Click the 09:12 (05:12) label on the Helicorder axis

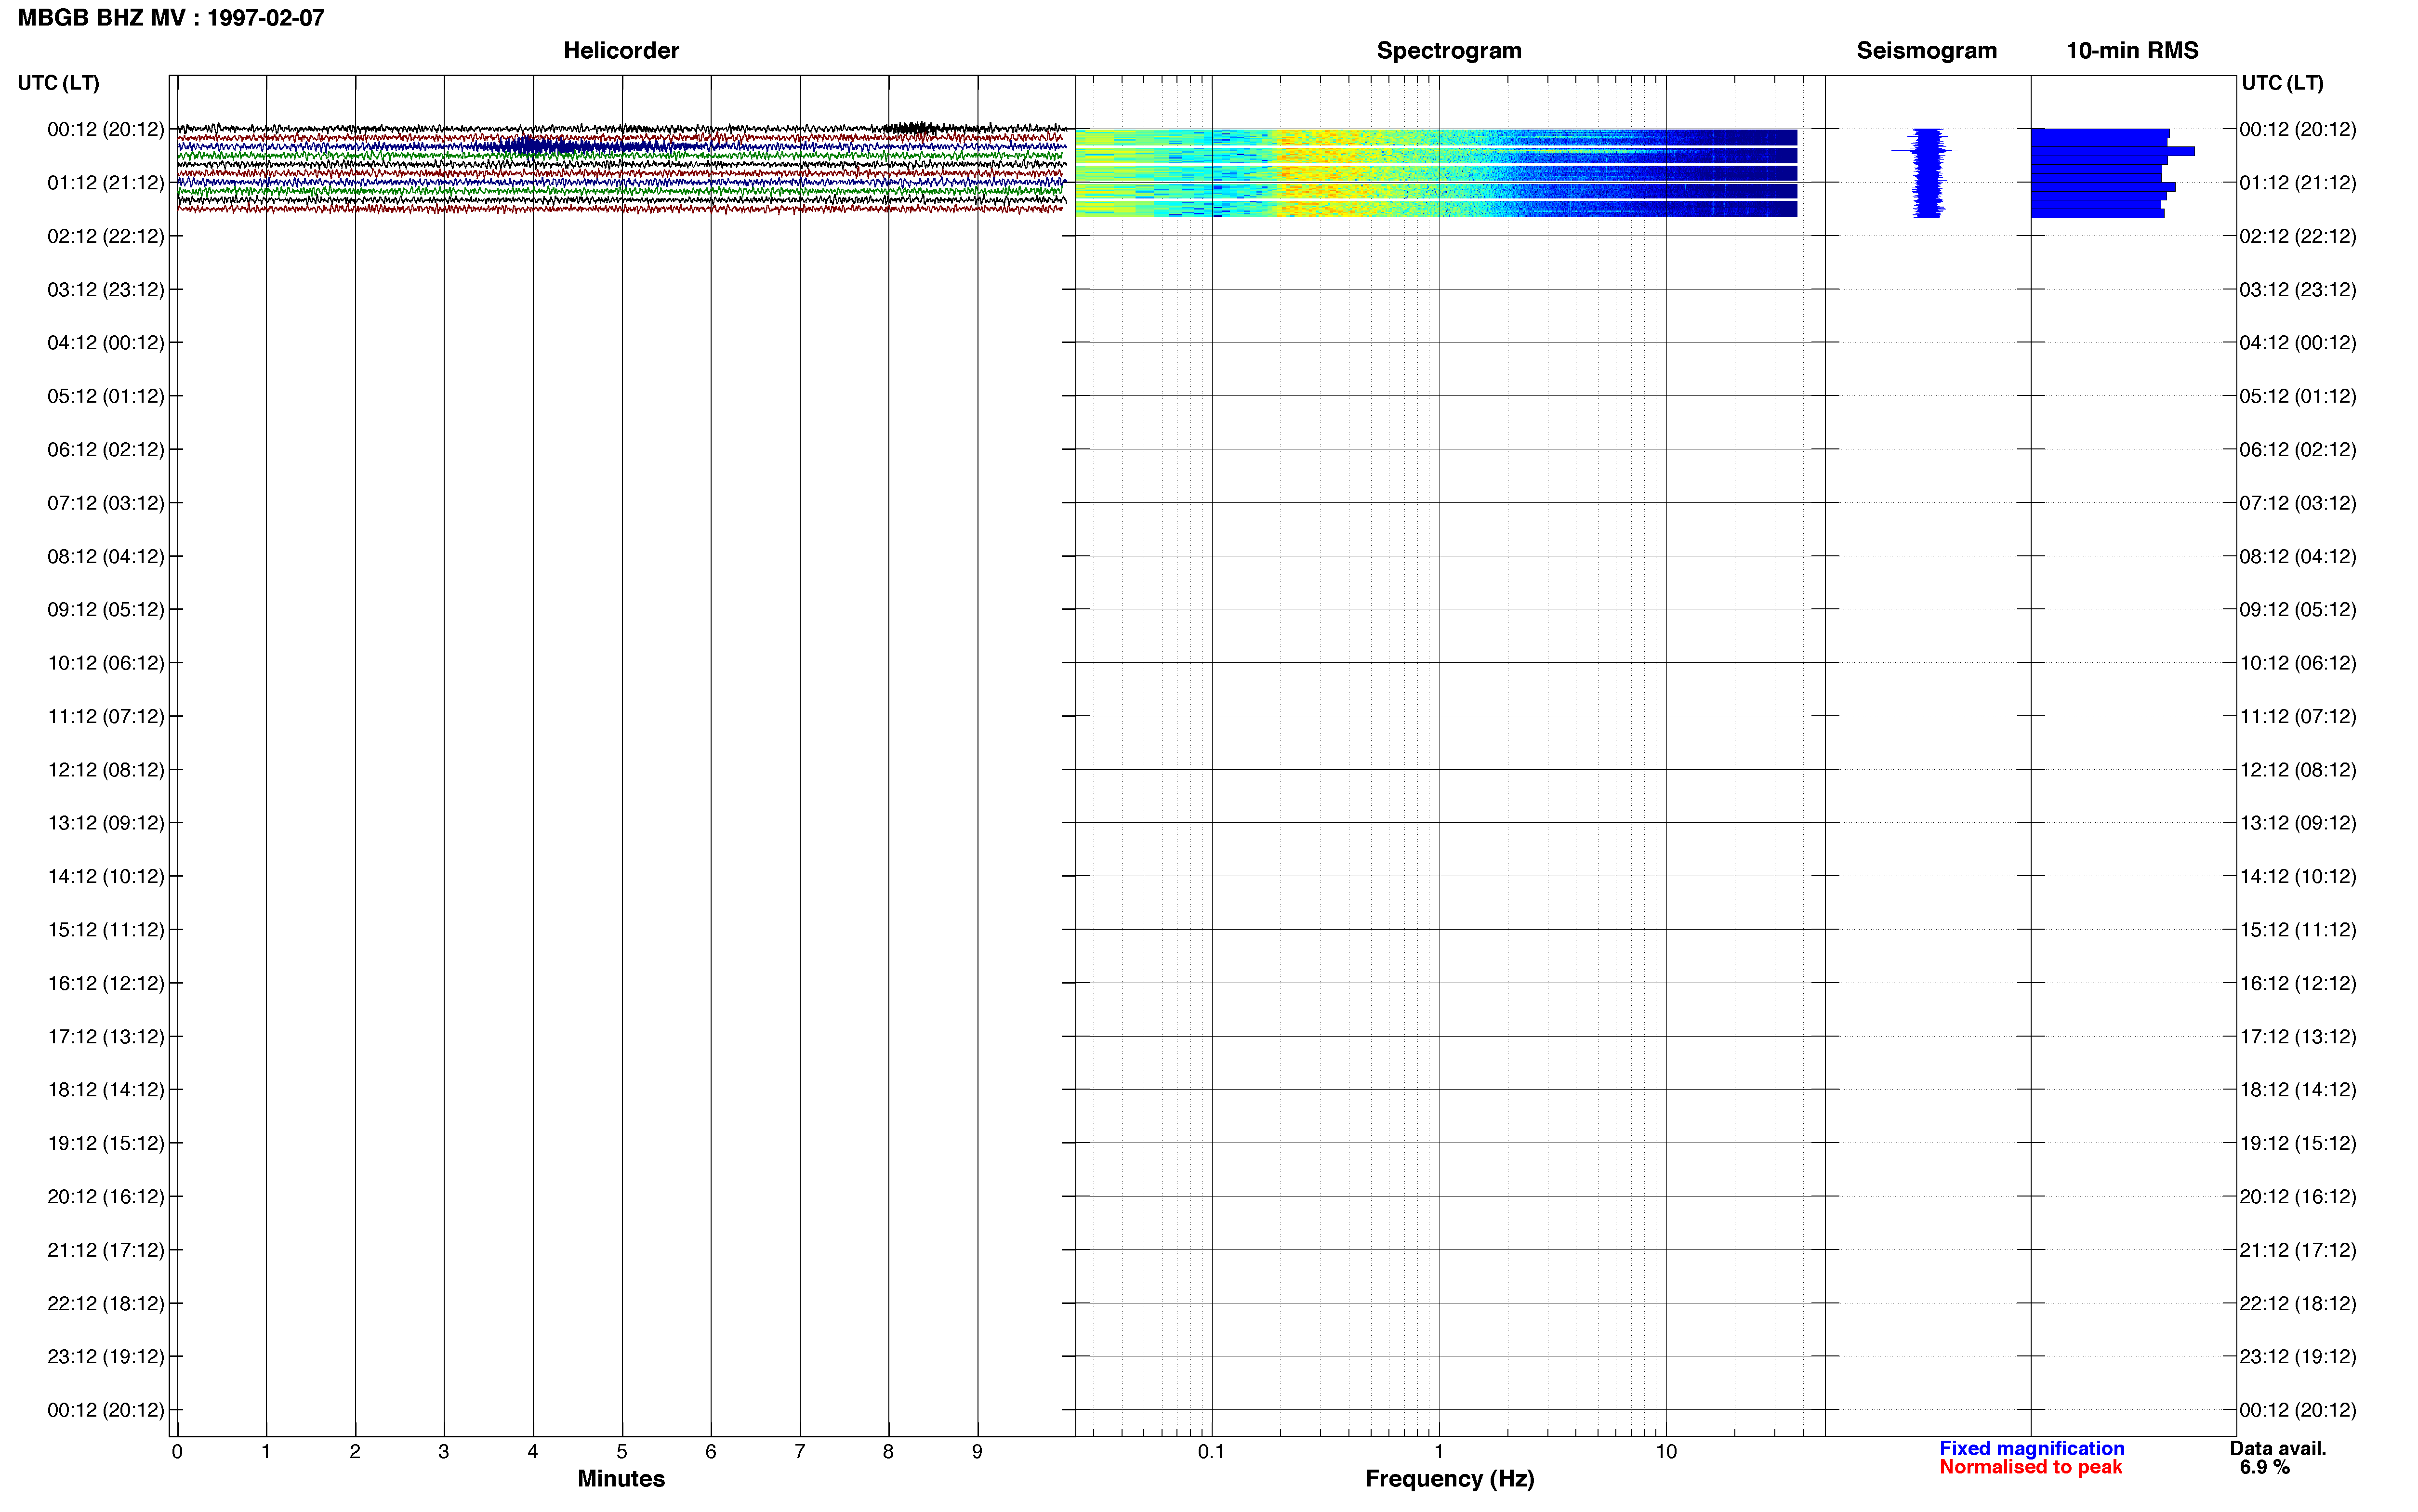(x=105, y=610)
